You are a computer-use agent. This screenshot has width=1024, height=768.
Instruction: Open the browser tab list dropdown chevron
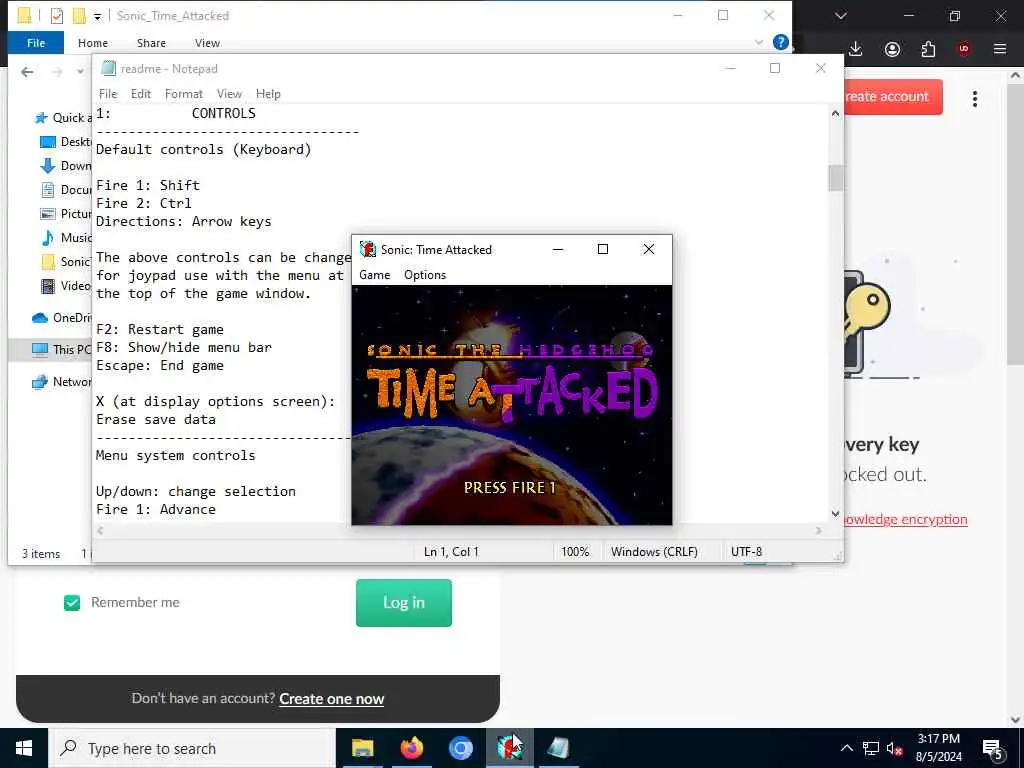tap(840, 16)
